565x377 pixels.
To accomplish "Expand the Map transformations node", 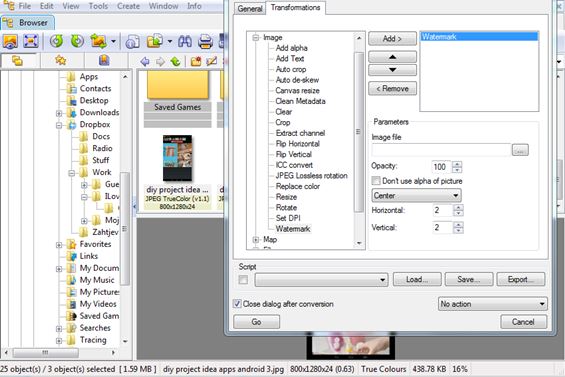I will (256, 240).
